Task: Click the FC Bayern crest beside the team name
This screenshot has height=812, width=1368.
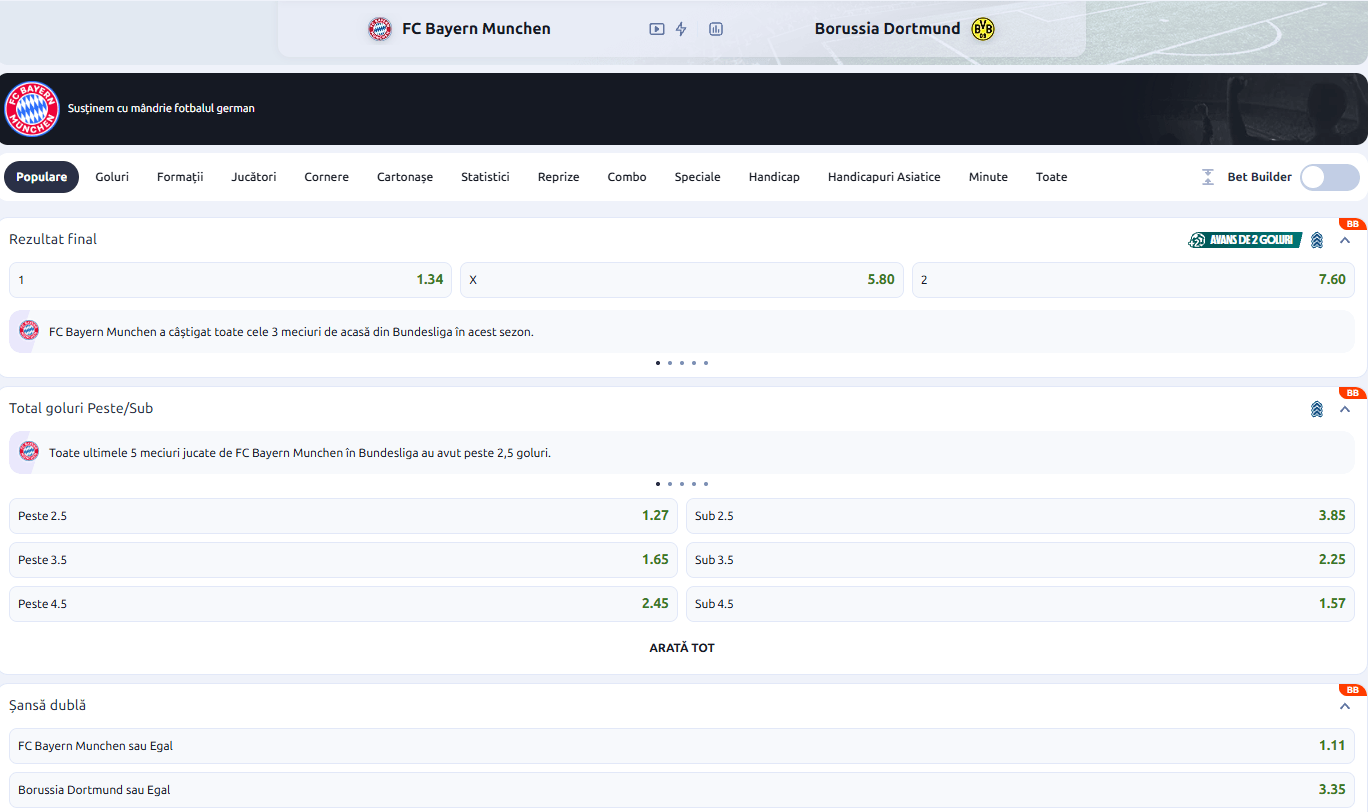Action: [x=380, y=29]
